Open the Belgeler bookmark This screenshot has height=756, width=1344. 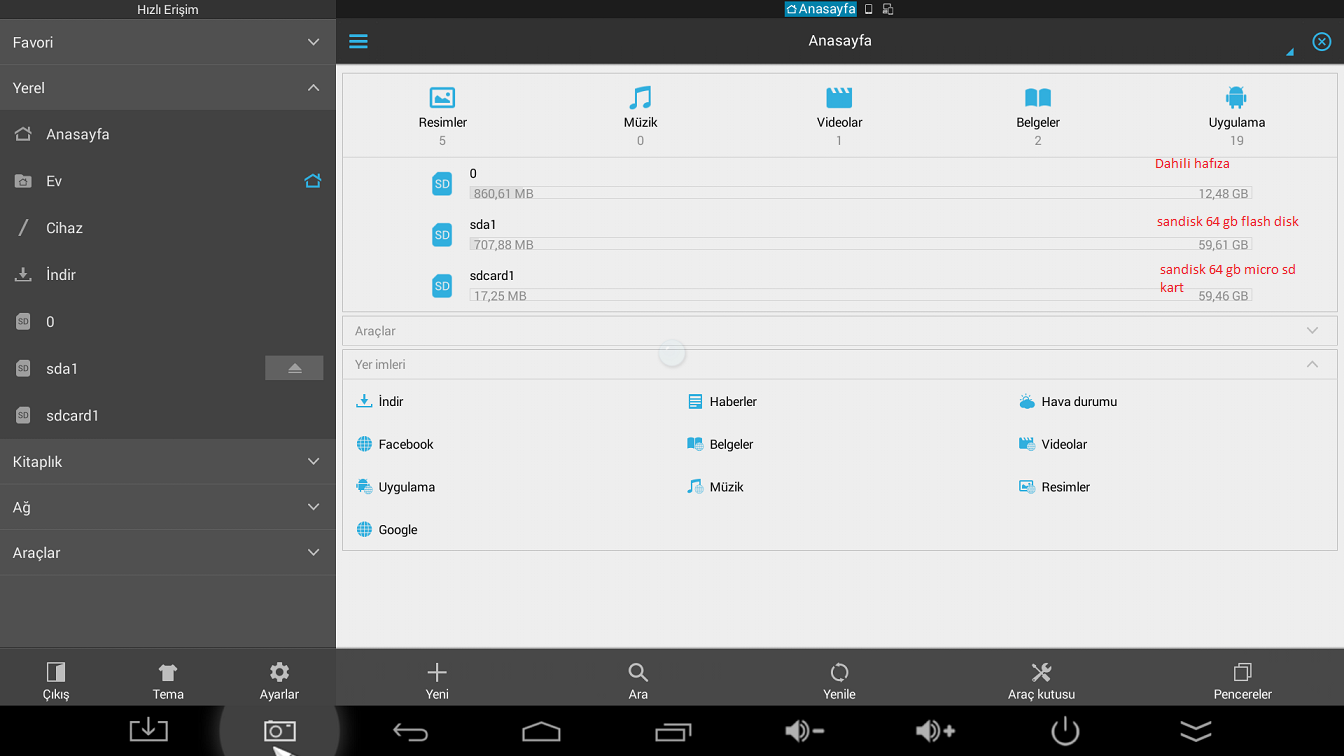[x=720, y=444]
